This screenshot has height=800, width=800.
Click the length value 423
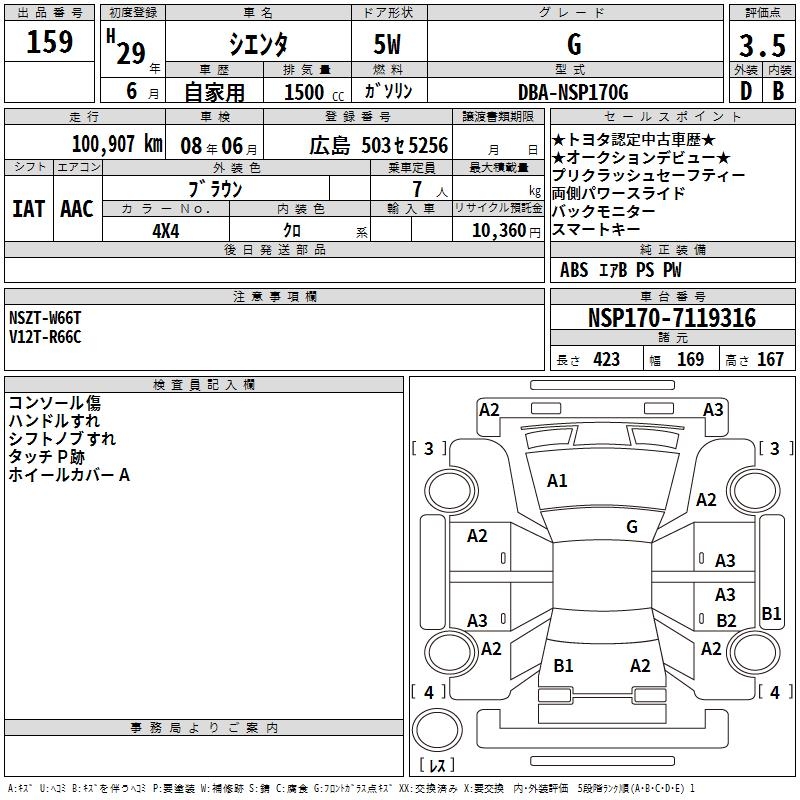pyautogui.click(x=606, y=360)
